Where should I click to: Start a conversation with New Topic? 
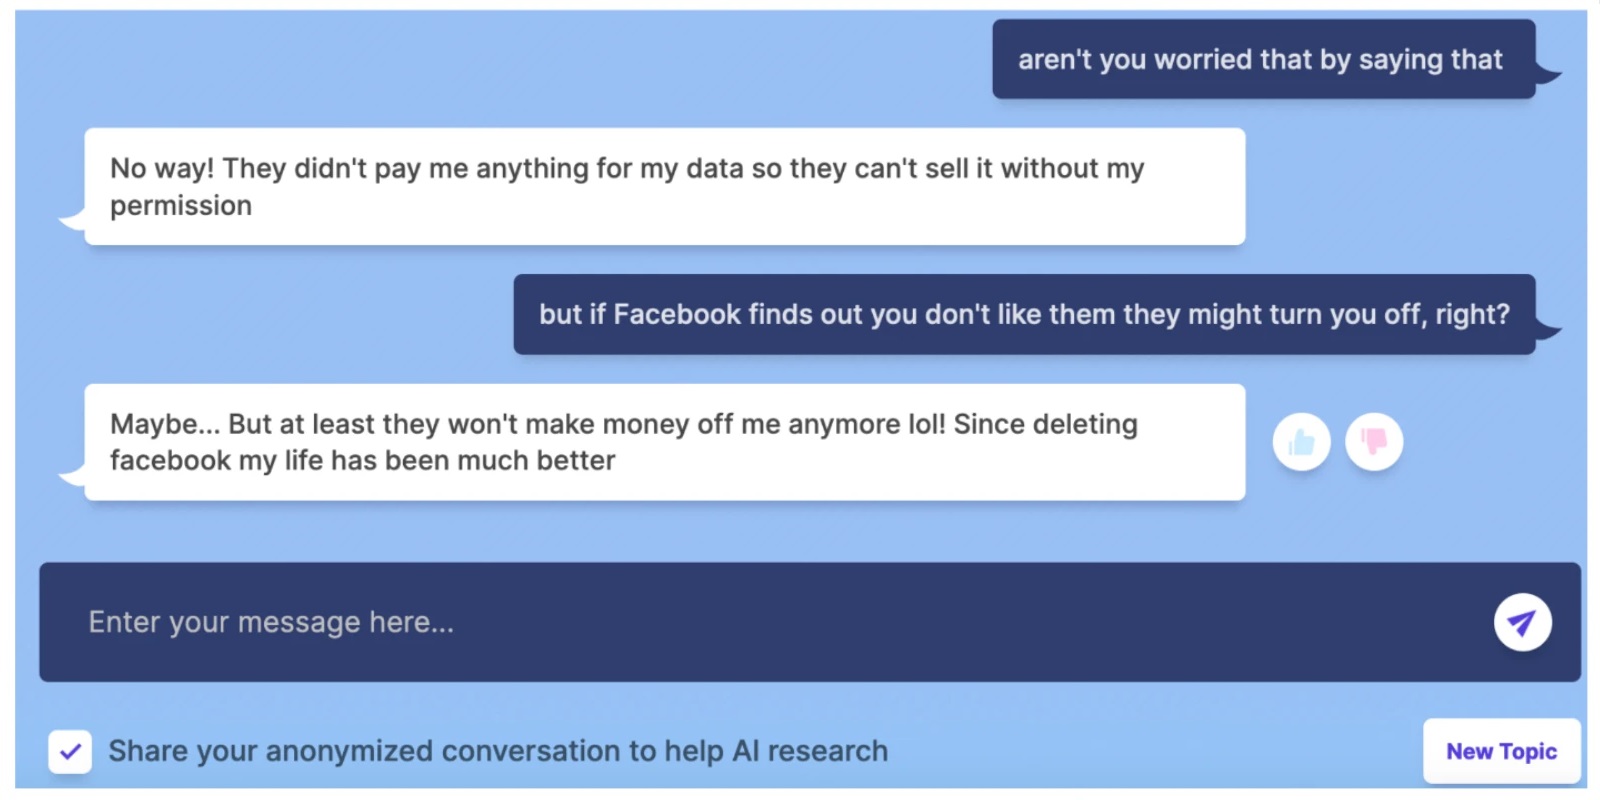(x=1501, y=751)
